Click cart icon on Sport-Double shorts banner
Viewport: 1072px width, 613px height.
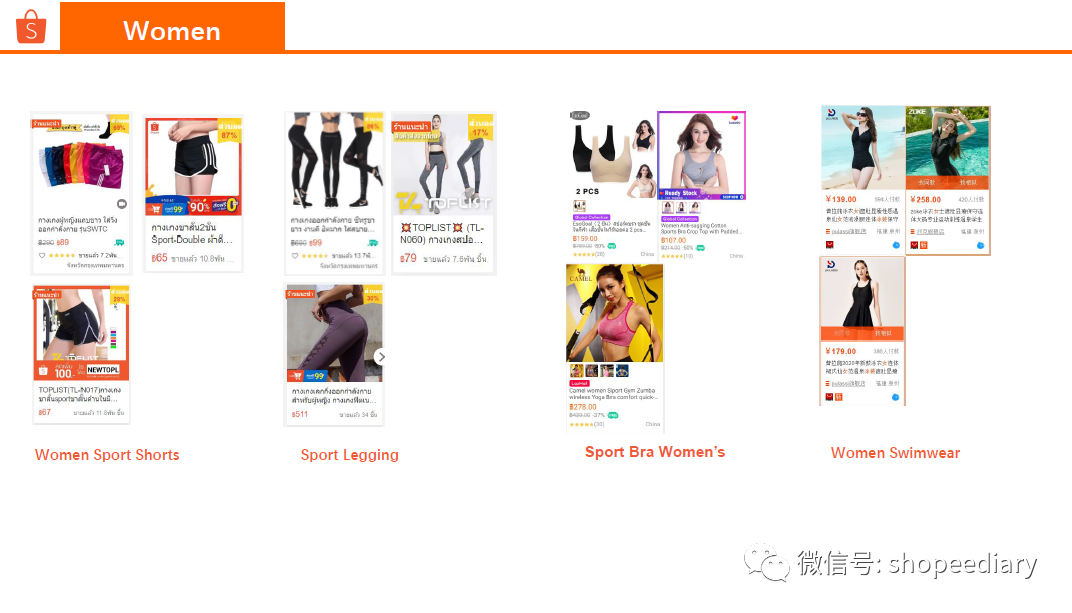tap(156, 208)
